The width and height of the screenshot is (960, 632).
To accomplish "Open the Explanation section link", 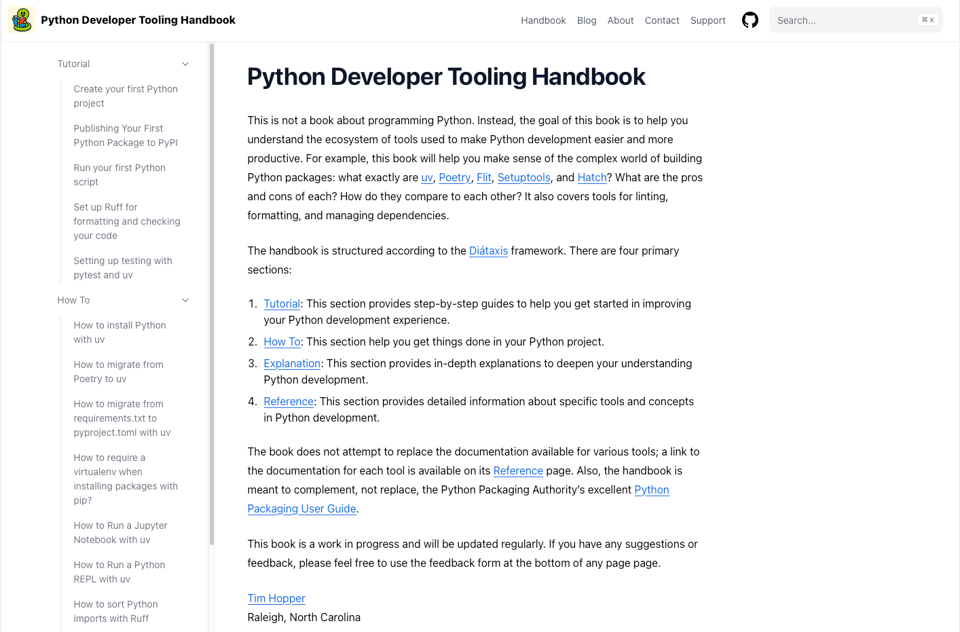I will [292, 363].
